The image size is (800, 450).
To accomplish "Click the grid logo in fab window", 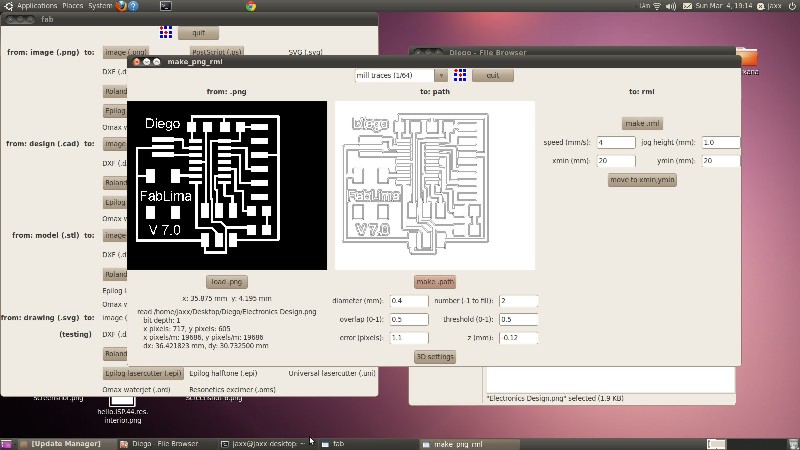I will click(x=166, y=32).
